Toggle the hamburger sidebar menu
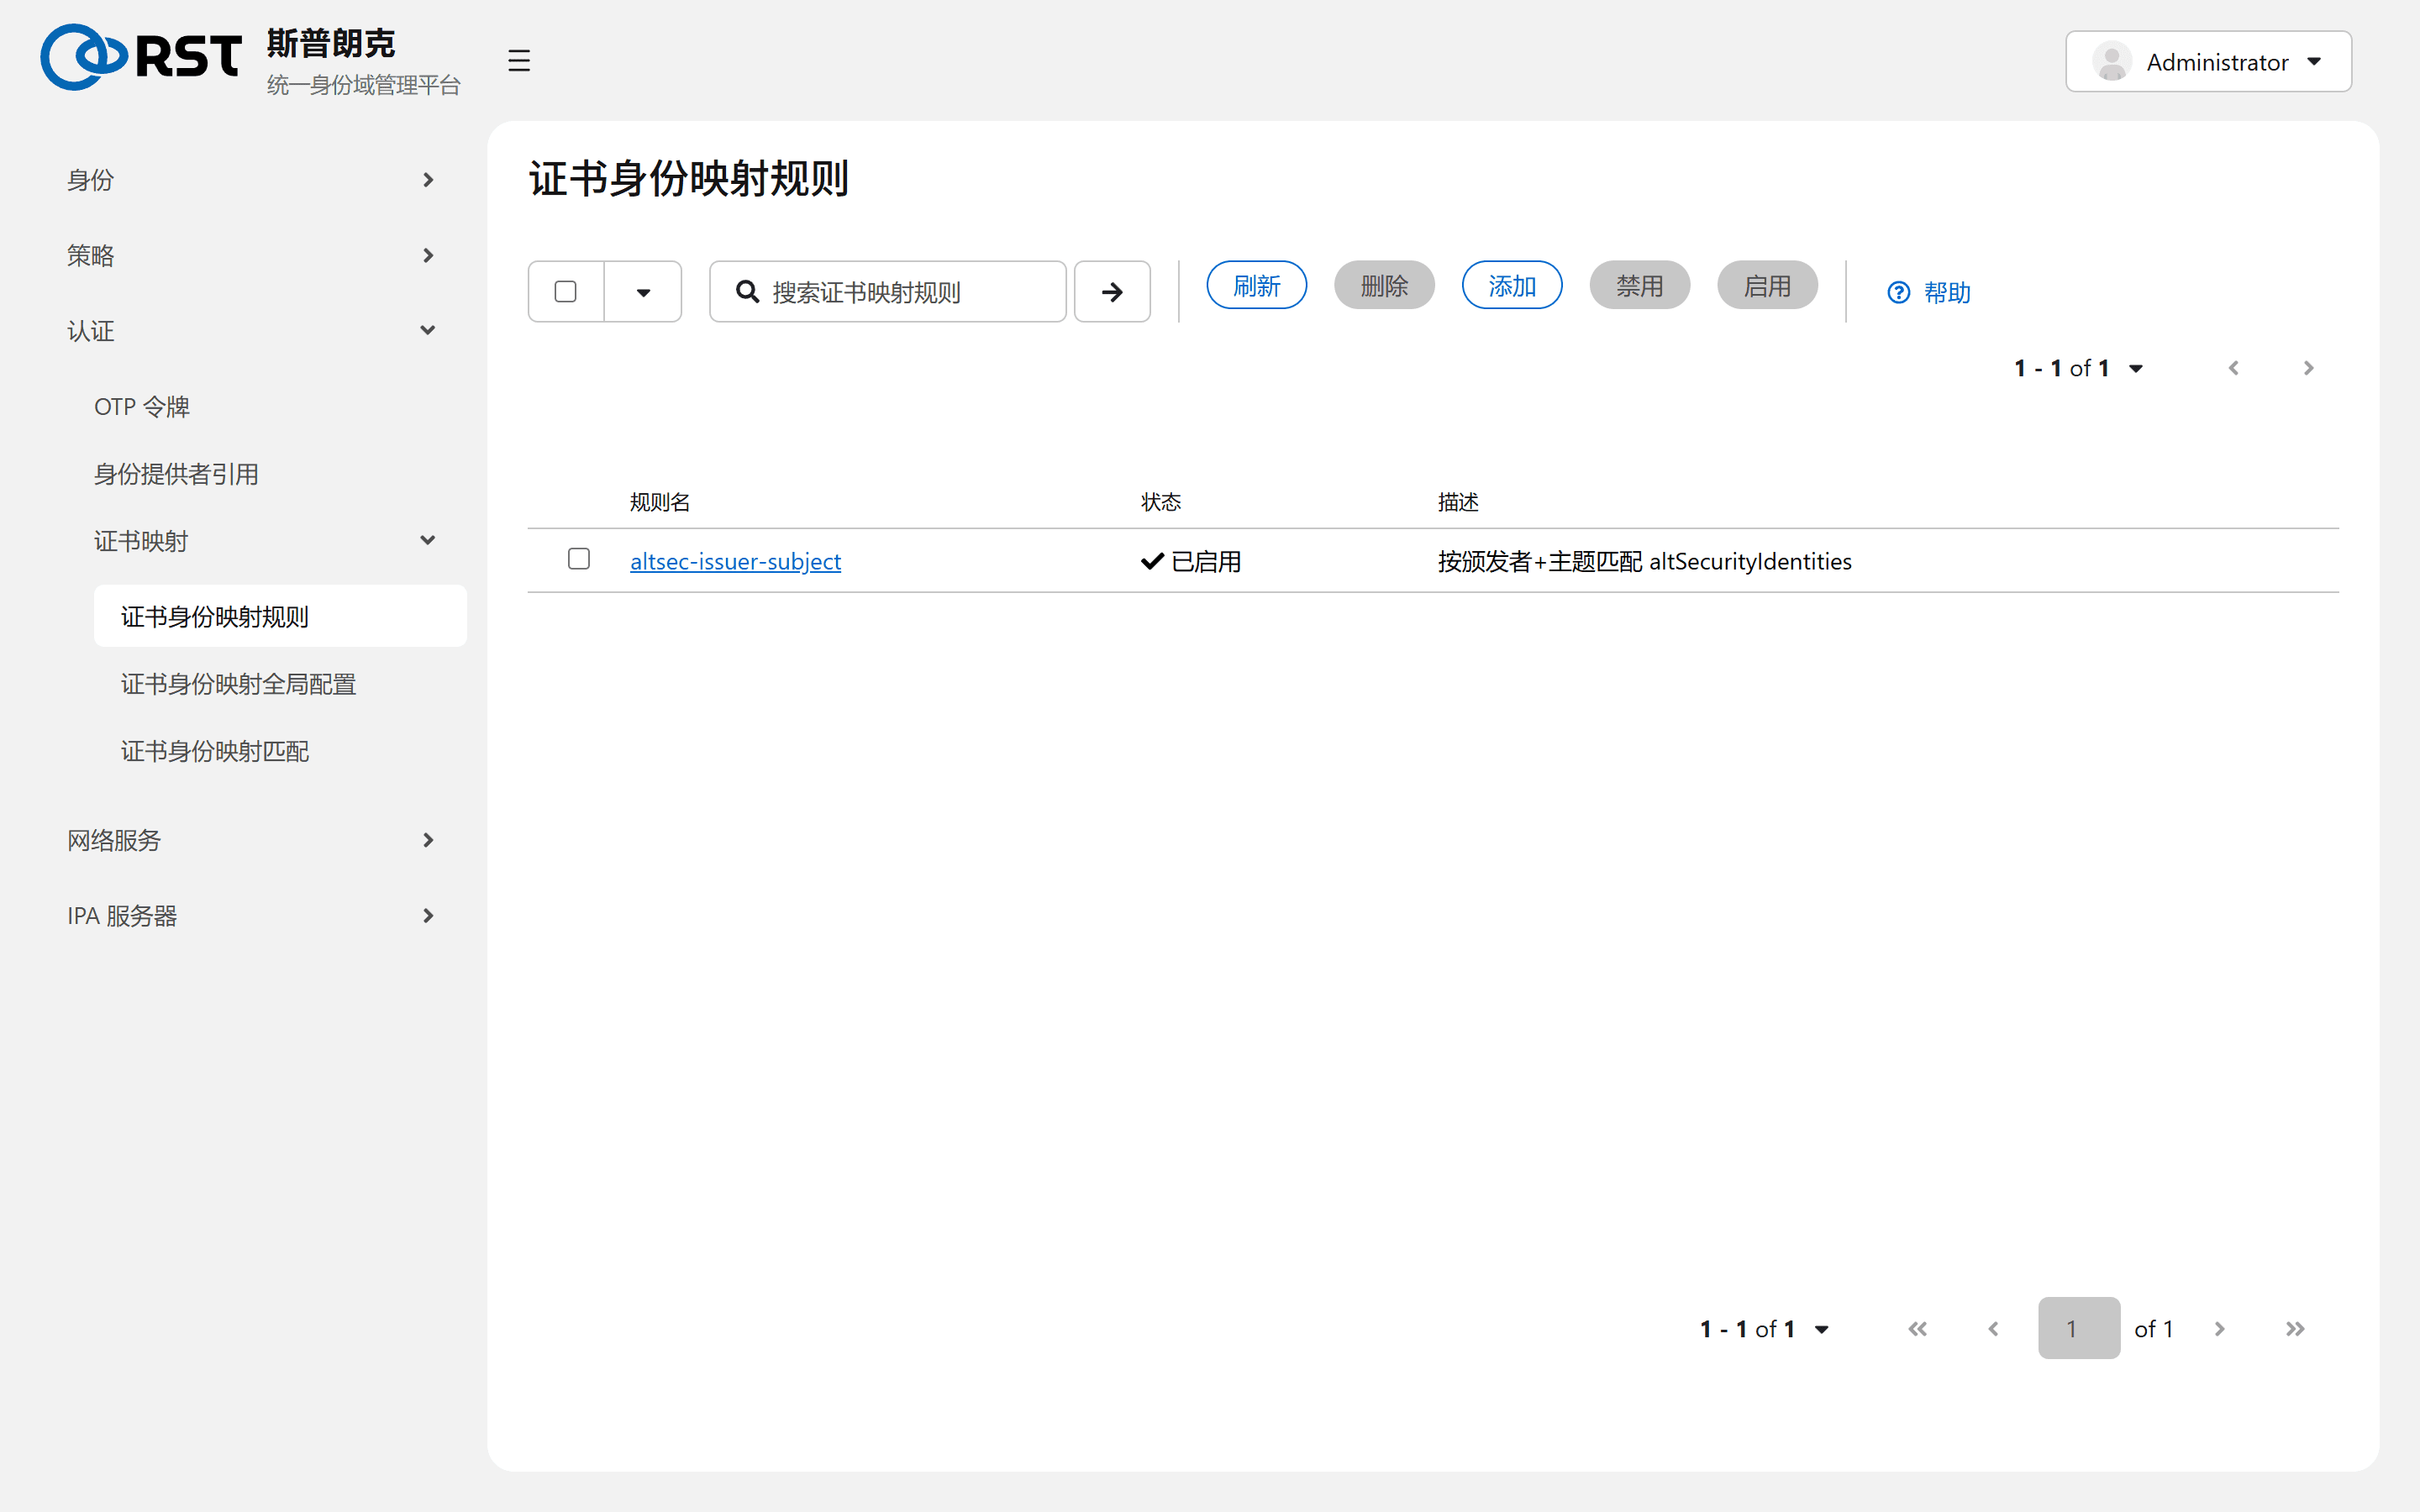 [518, 61]
